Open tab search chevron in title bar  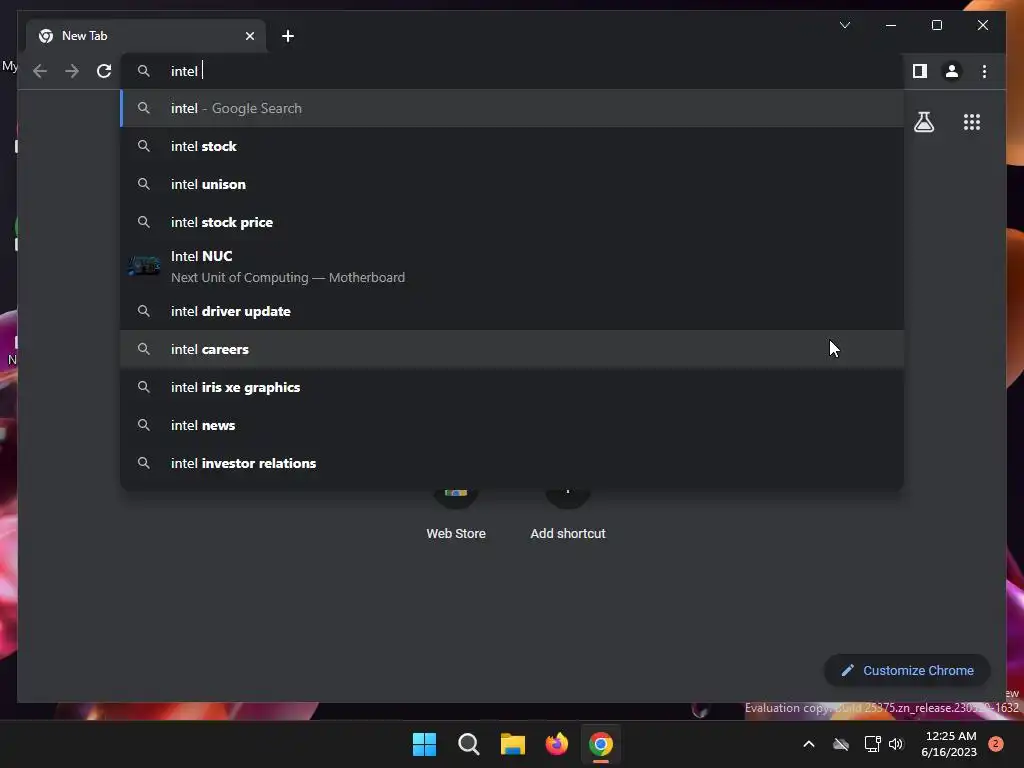[844, 25]
